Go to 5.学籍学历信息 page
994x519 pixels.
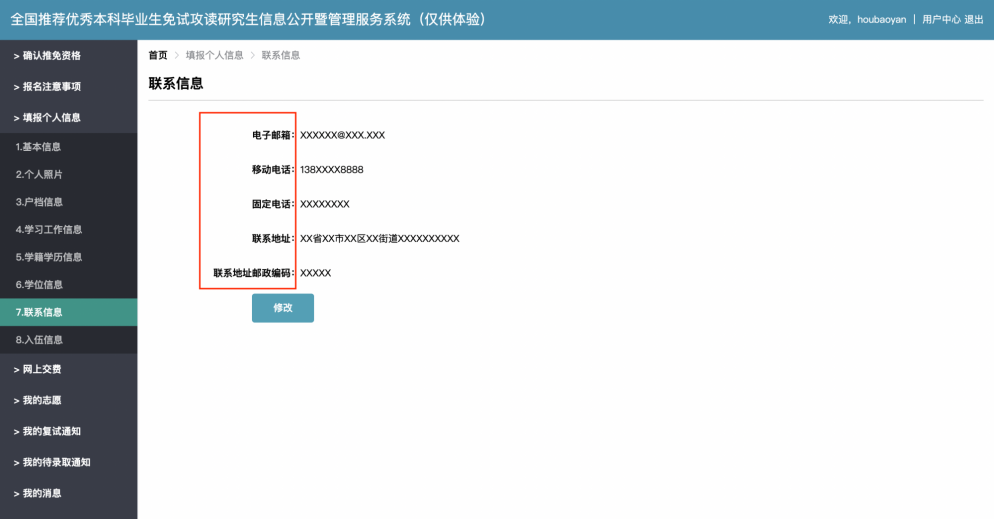[x=68, y=257]
